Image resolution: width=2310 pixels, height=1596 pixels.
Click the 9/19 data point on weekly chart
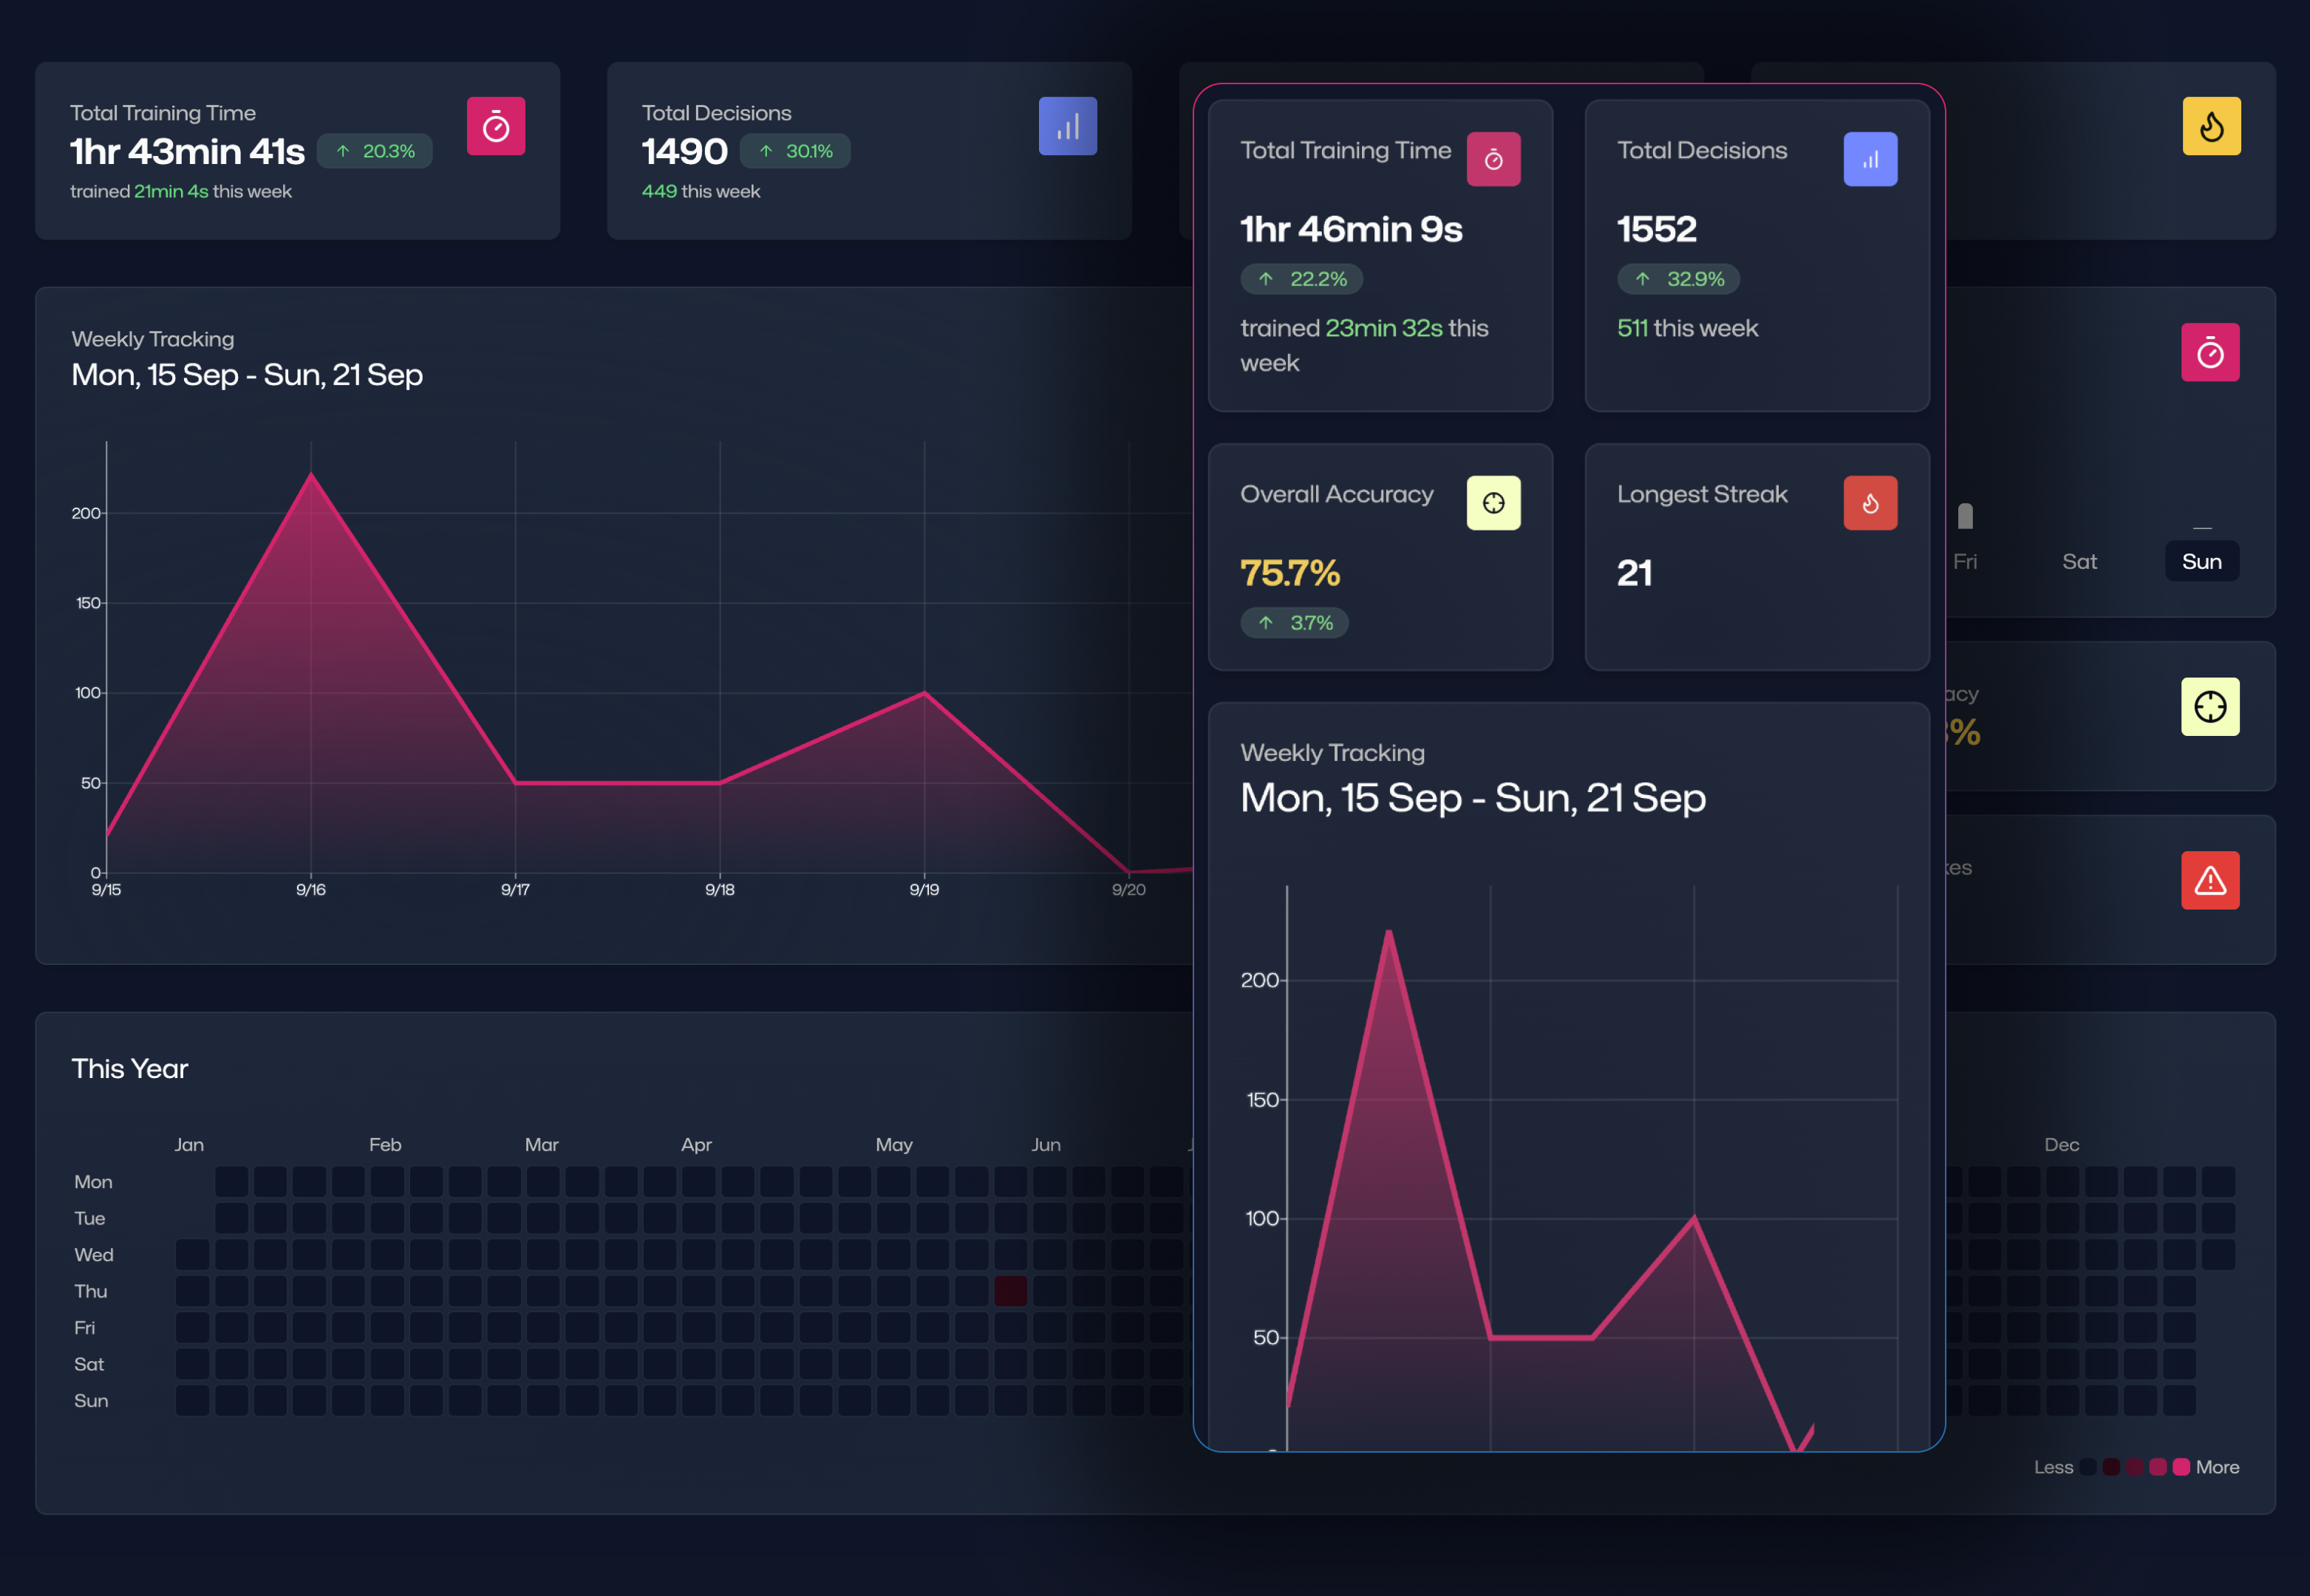click(x=924, y=692)
